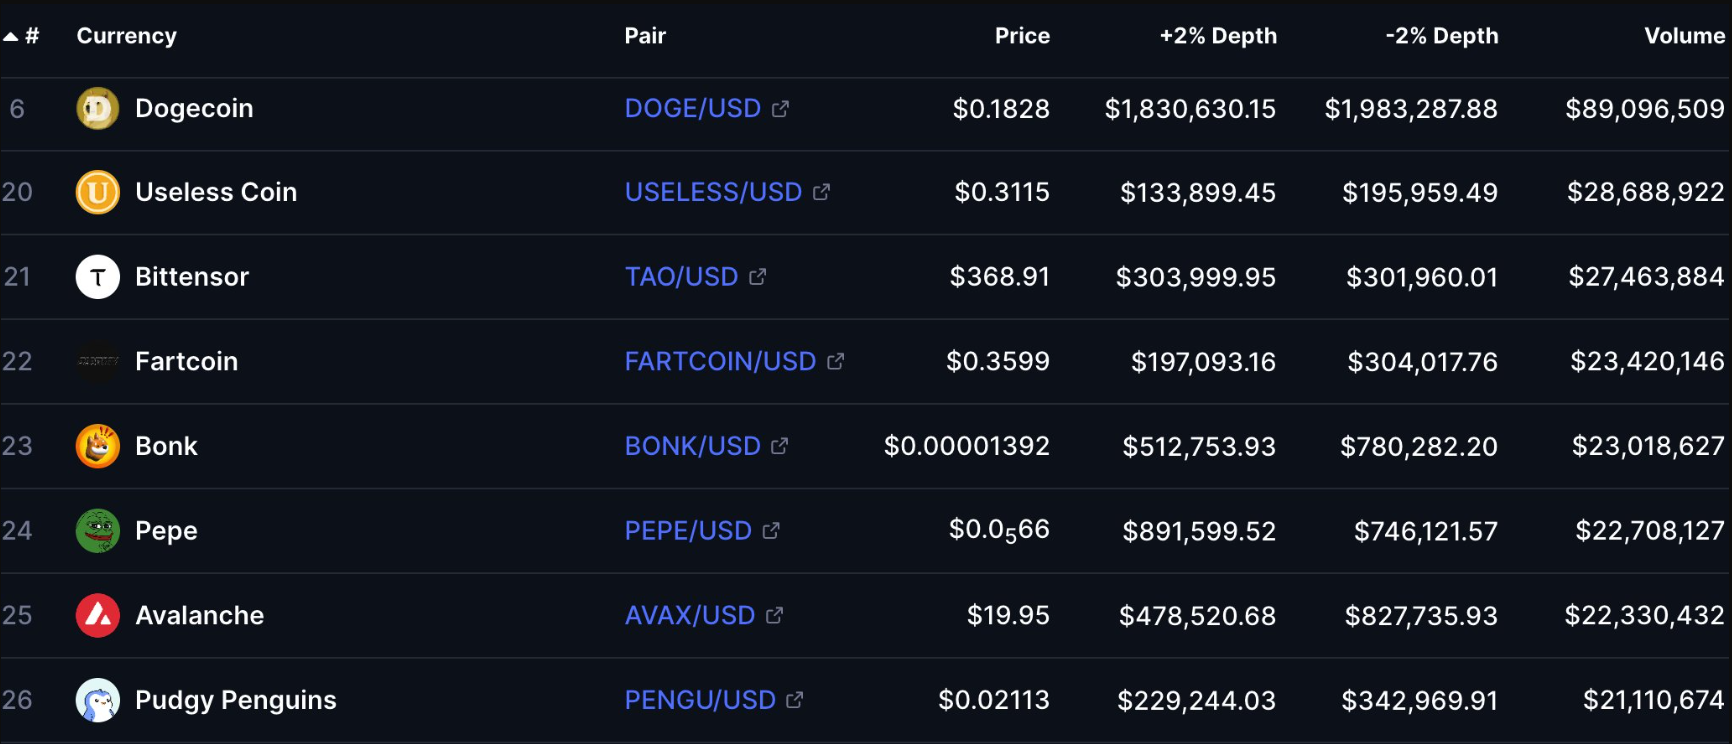Open the TAO/USD pair link

681,277
